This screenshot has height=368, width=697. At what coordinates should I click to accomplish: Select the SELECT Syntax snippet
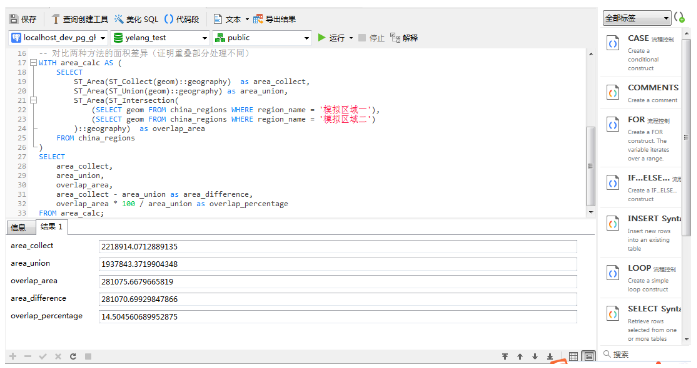click(641, 323)
